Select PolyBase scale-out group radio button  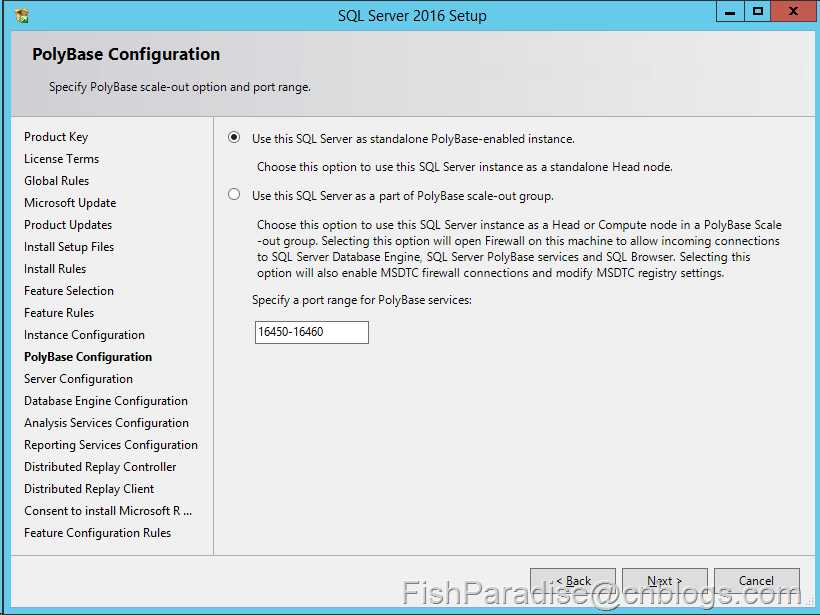point(234,195)
